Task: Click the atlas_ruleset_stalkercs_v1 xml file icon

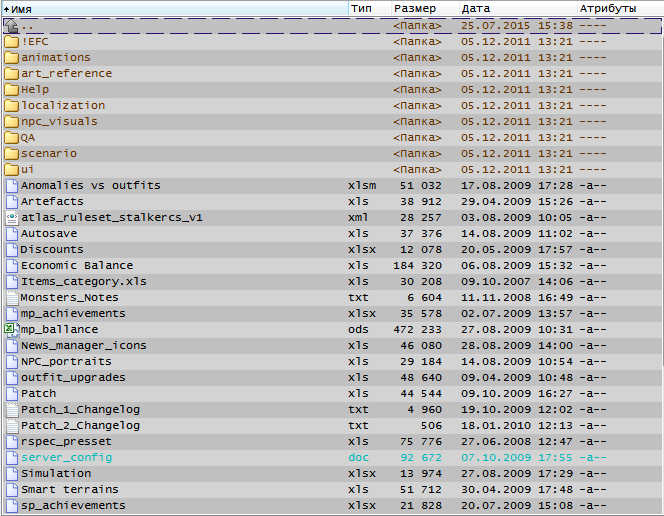Action: pos(12,218)
